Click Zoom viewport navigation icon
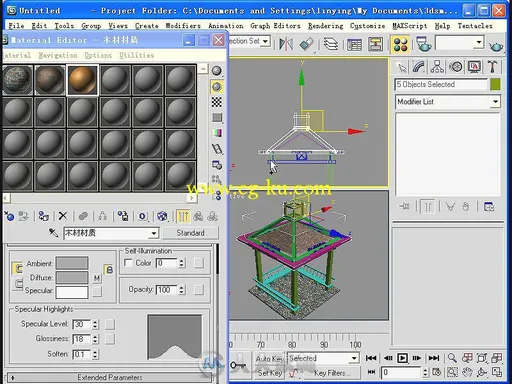This screenshot has width=512, height=384. tap(452, 358)
